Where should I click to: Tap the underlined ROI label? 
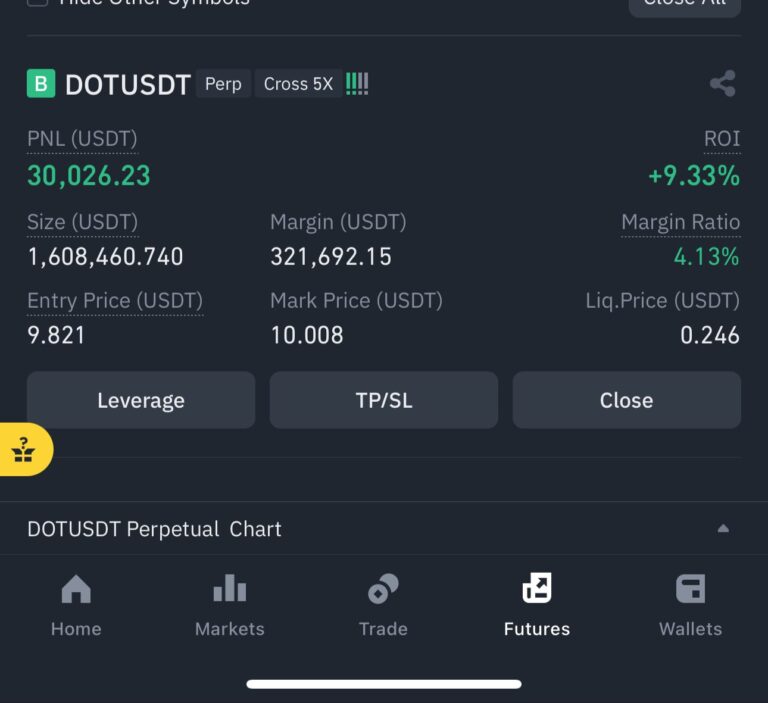(x=722, y=139)
